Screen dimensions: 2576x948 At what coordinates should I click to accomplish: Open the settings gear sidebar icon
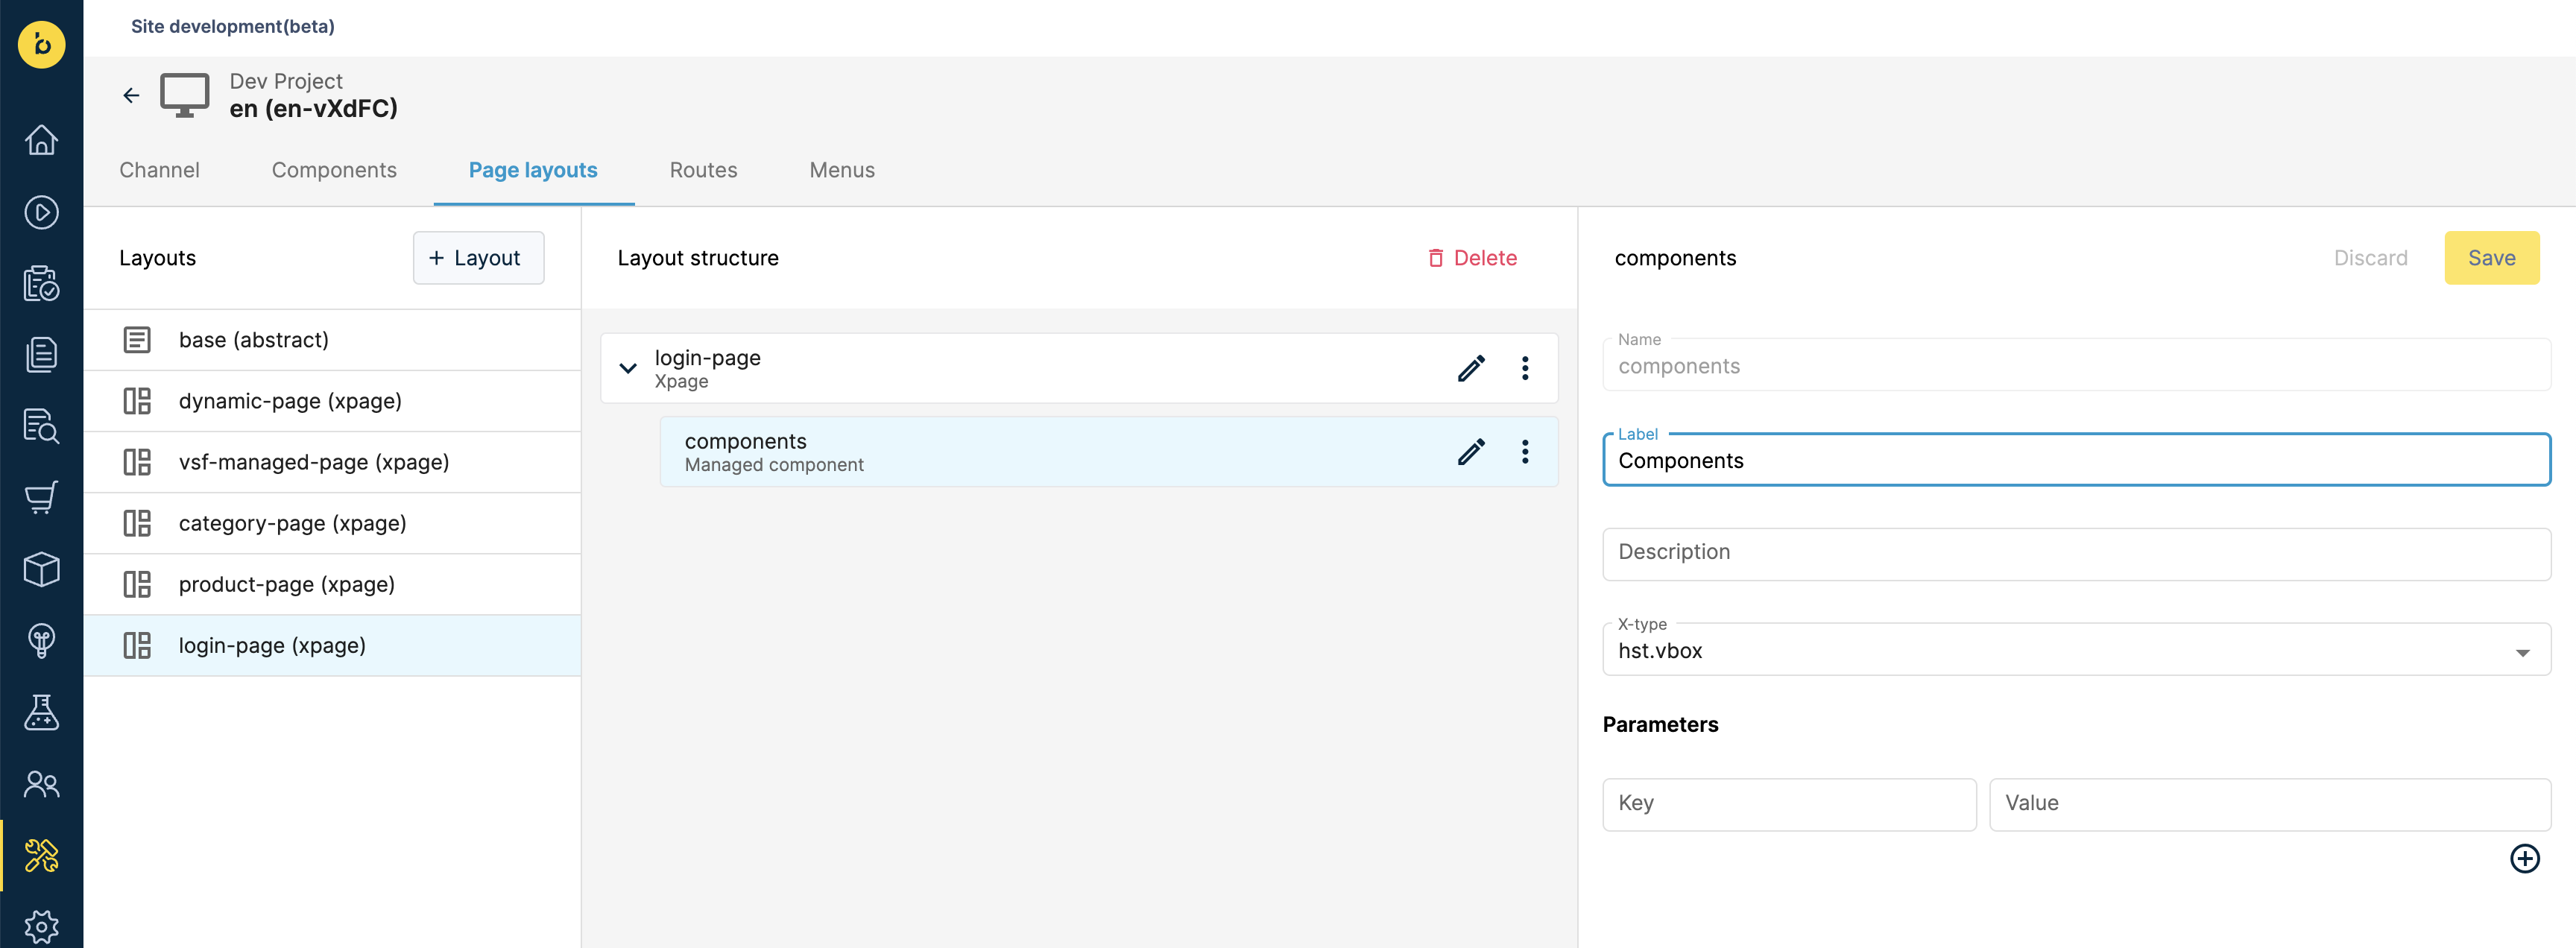[41, 926]
